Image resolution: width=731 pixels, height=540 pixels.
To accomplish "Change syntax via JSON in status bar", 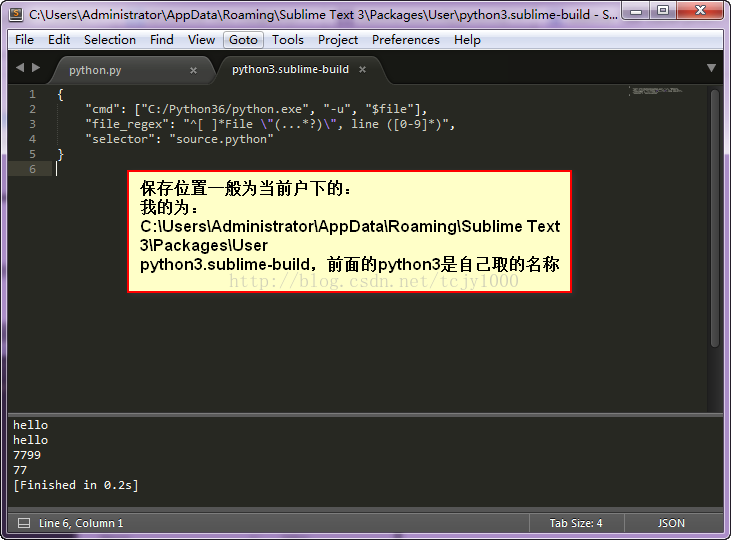I will point(671,523).
